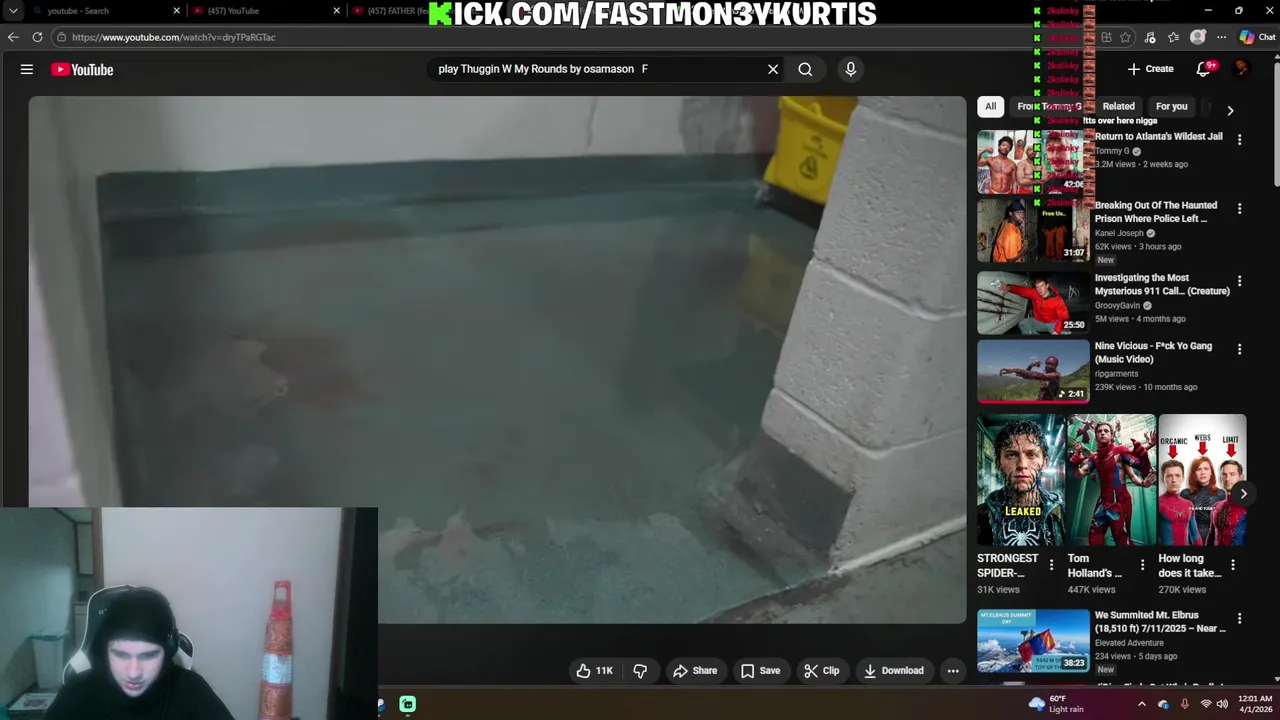Open Copilot Chat
The image size is (1280, 720).
[1257, 37]
